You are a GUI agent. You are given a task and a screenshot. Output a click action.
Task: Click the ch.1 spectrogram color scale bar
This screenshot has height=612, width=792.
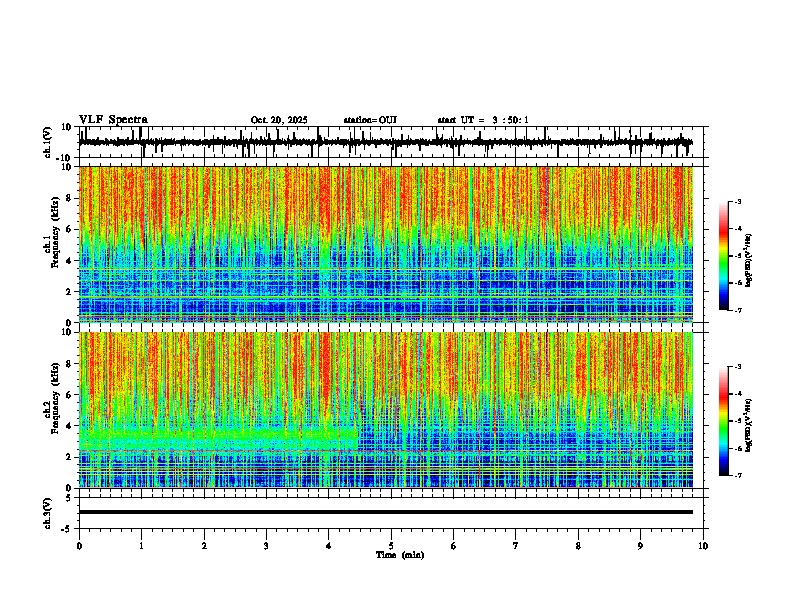pyautogui.click(x=724, y=256)
